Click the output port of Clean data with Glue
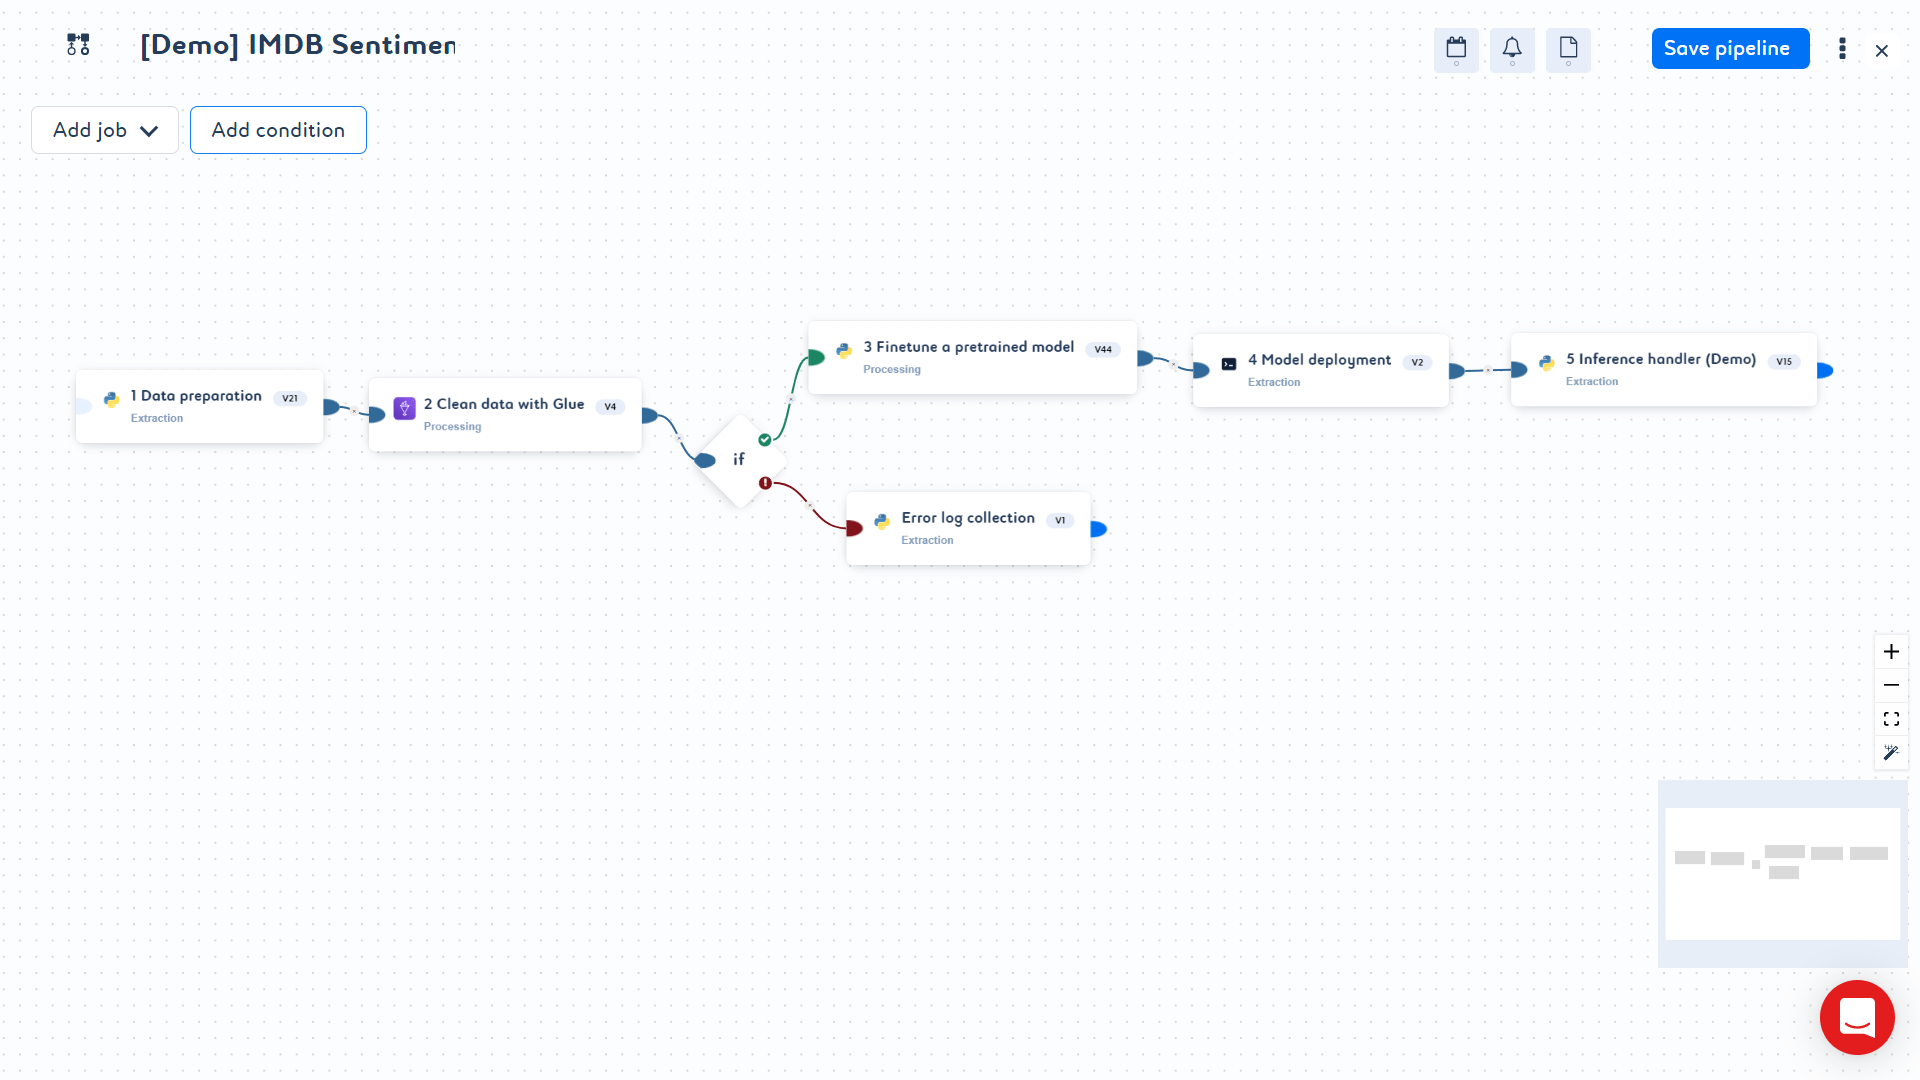The width and height of the screenshot is (1920, 1080). pyautogui.click(x=649, y=415)
